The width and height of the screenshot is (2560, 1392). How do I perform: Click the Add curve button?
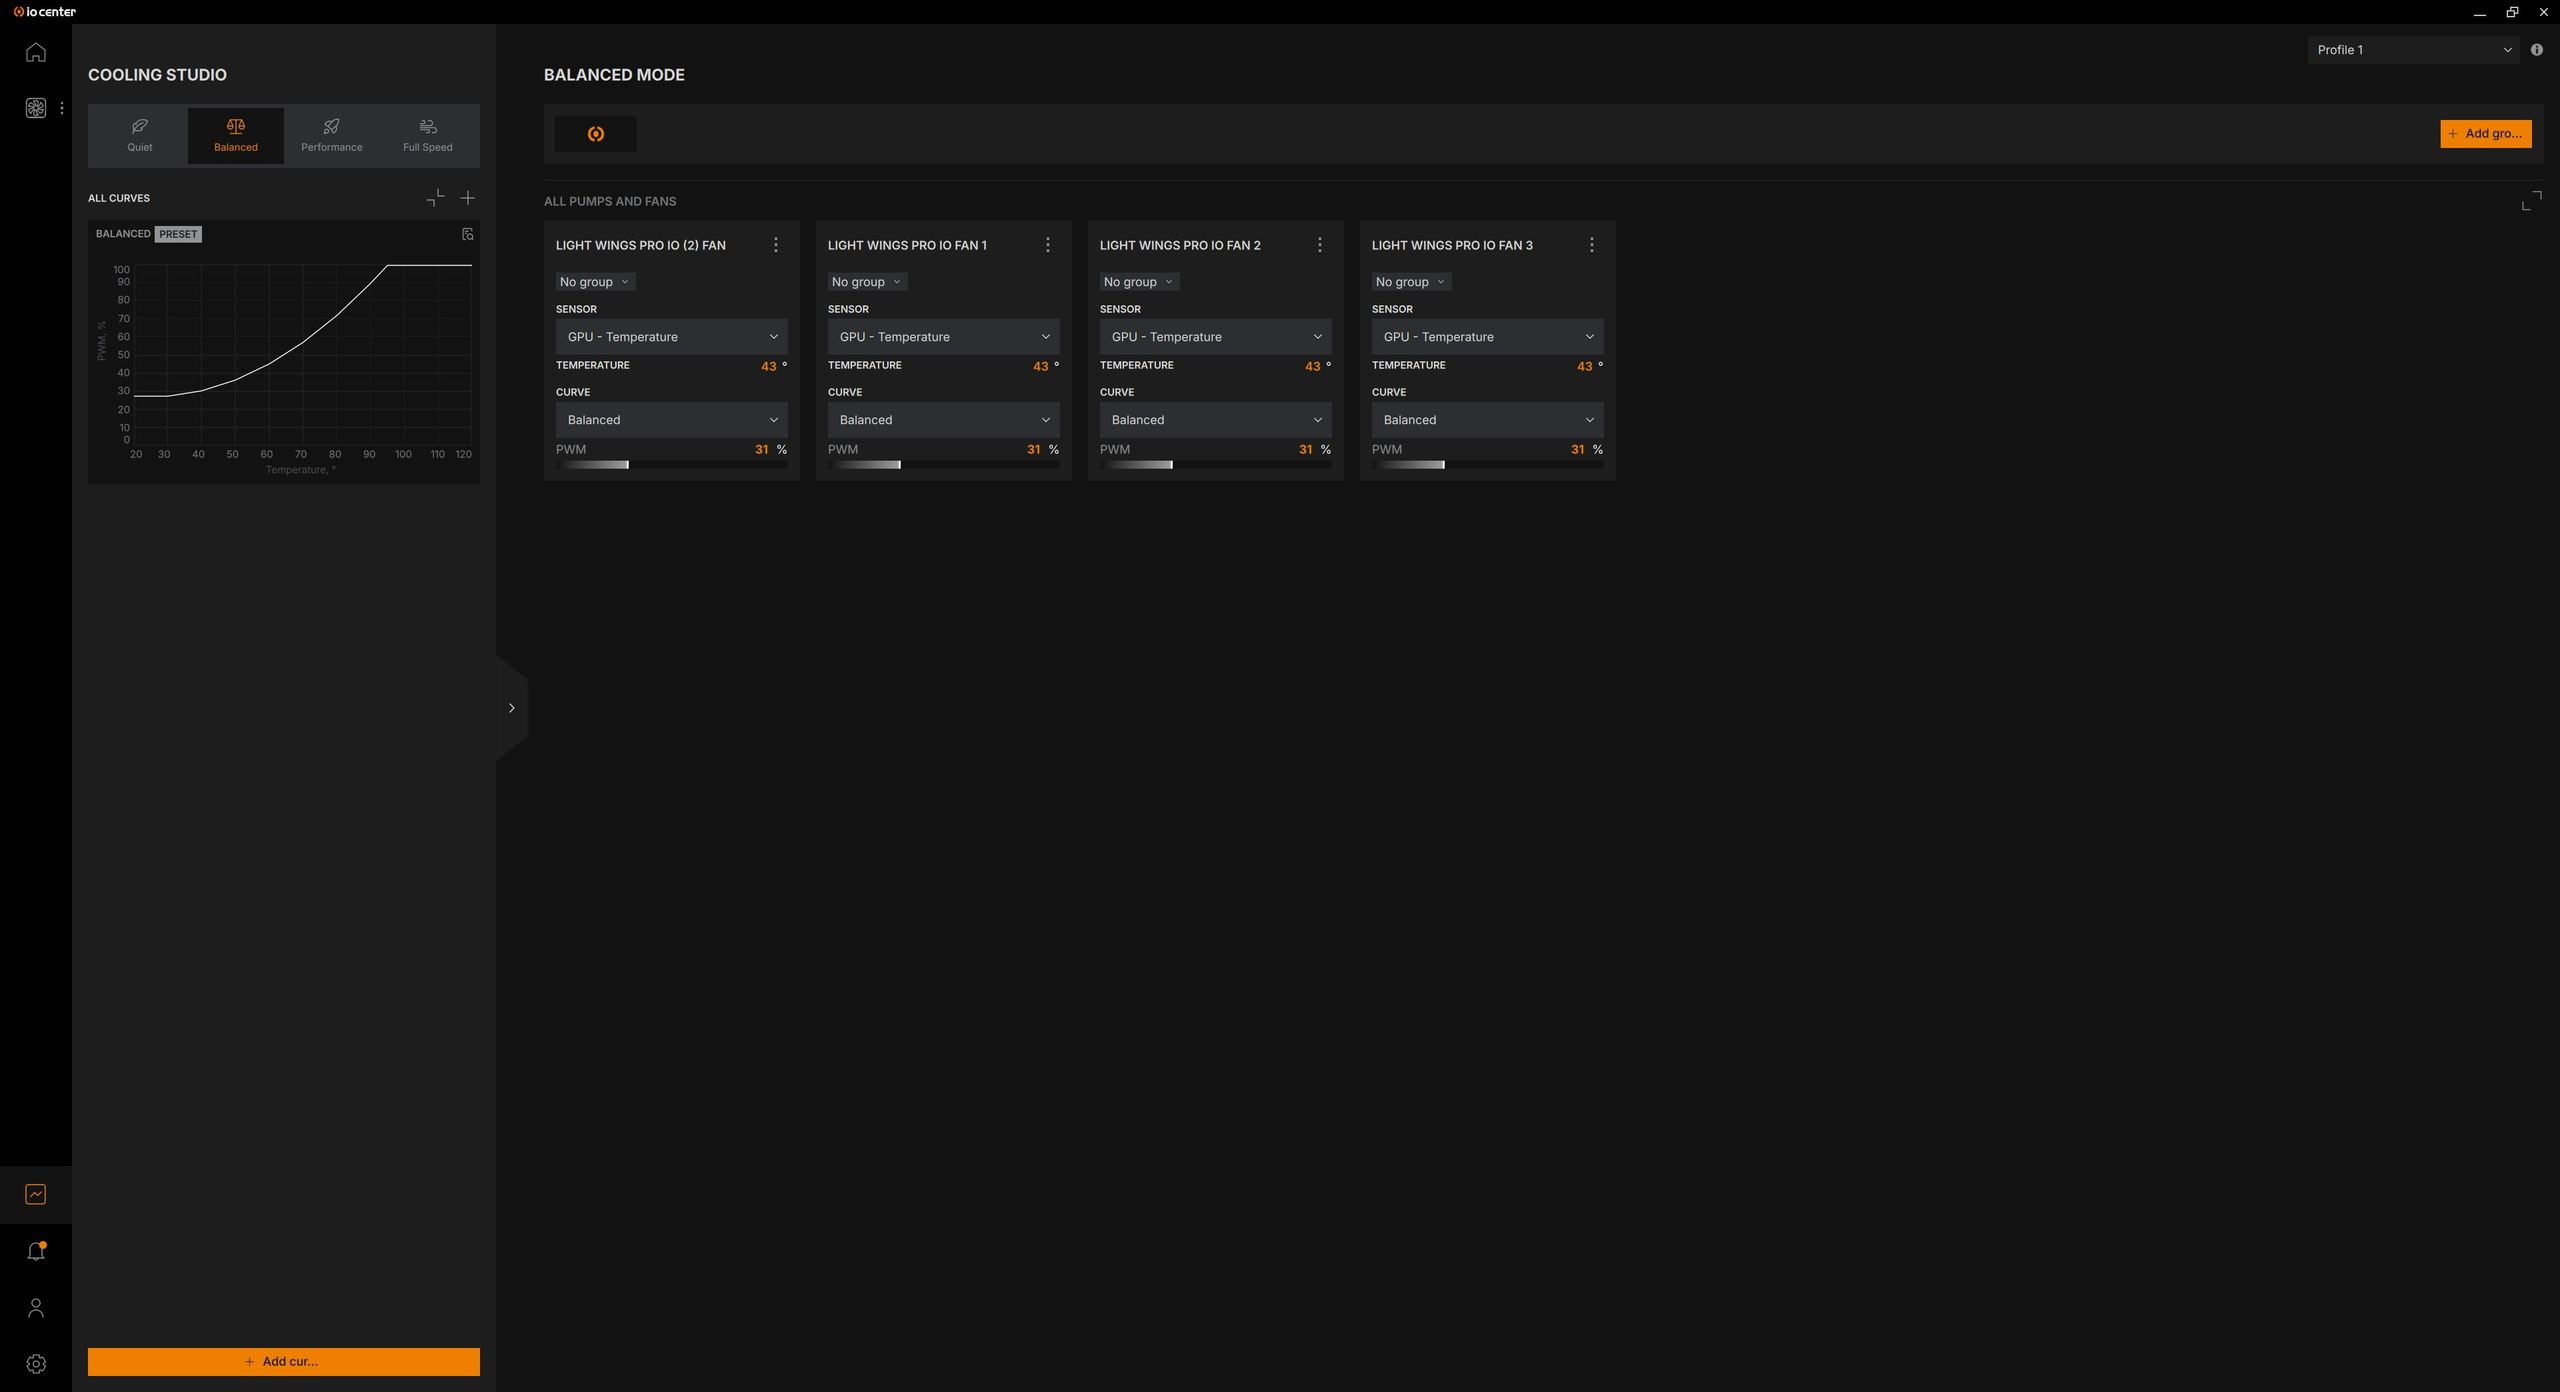[284, 1362]
